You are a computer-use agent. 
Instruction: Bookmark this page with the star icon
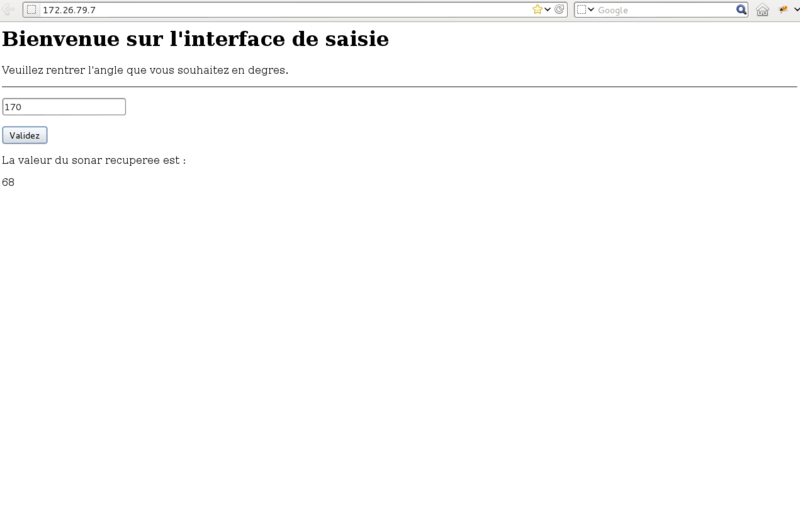(x=537, y=10)
